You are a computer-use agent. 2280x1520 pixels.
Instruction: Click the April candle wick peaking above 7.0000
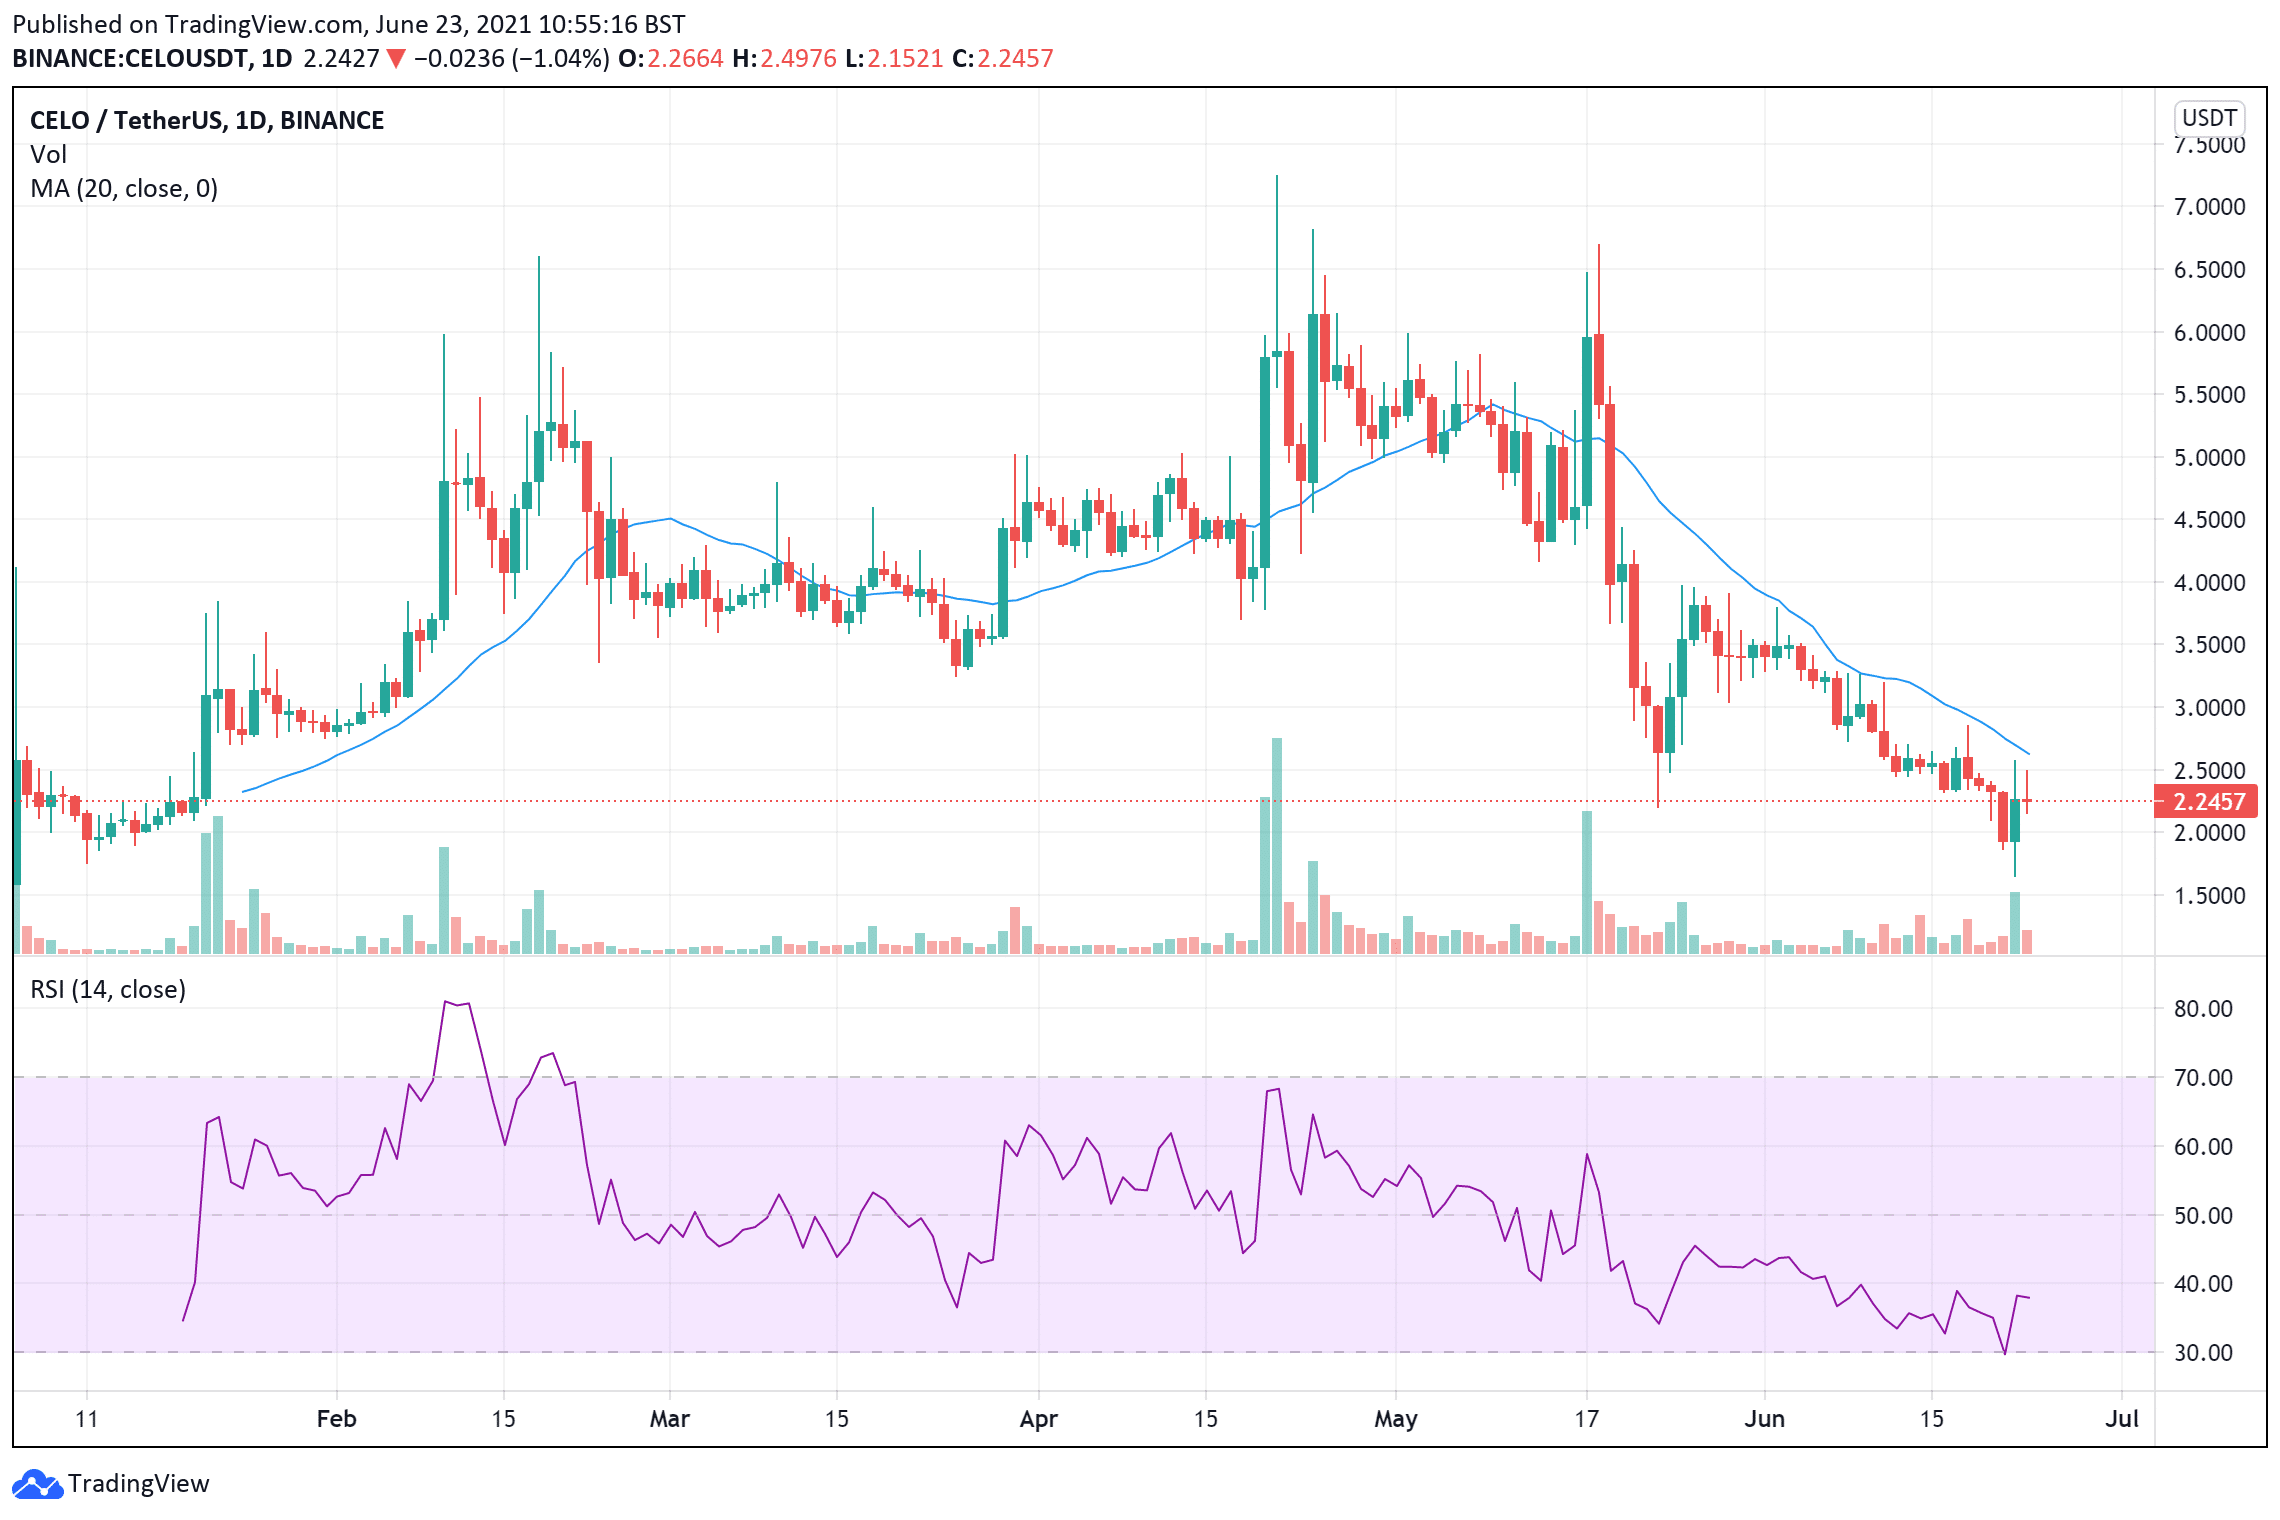click(x=1277, y=262)
